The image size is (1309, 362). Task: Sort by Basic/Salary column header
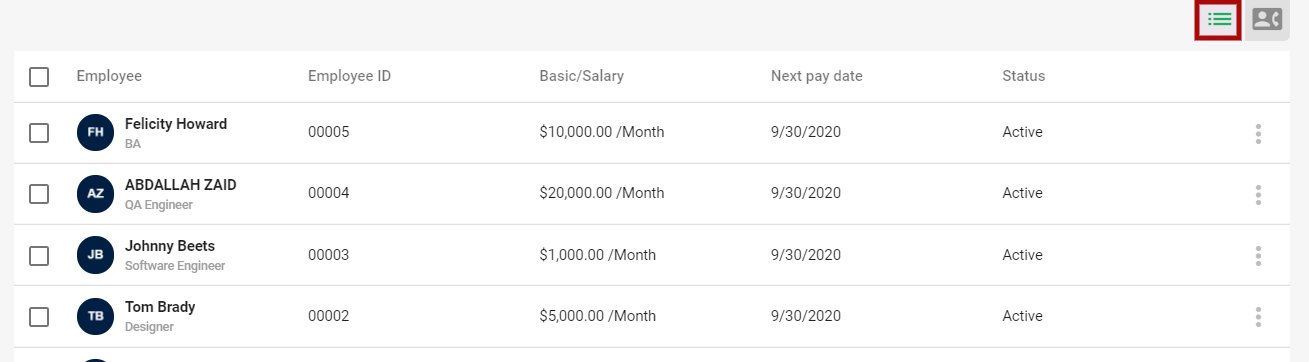[581, 76]
